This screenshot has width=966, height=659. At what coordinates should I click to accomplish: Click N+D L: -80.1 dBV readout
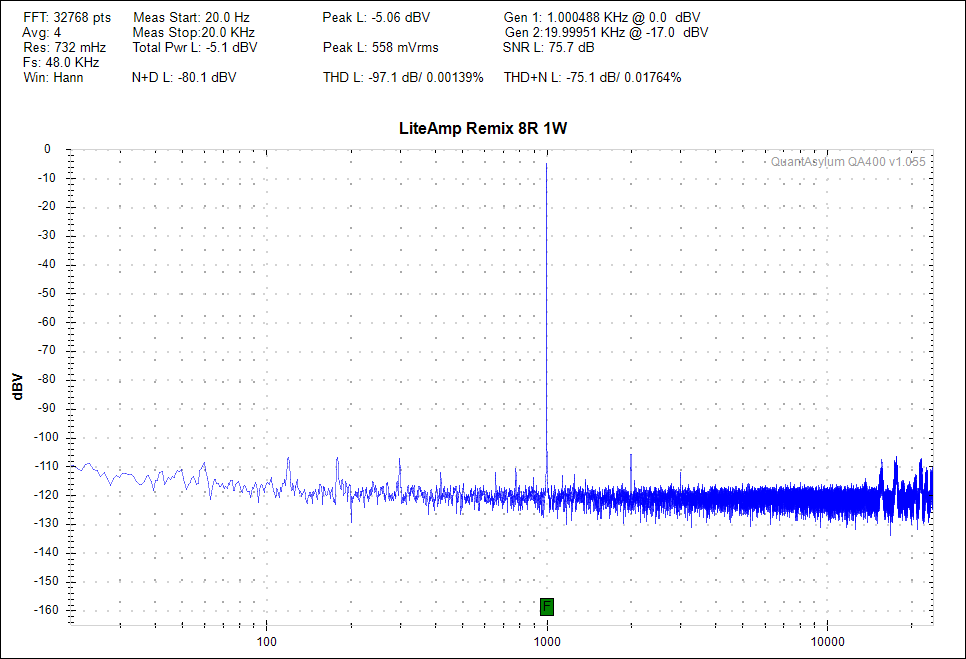(x=184, y=77)
